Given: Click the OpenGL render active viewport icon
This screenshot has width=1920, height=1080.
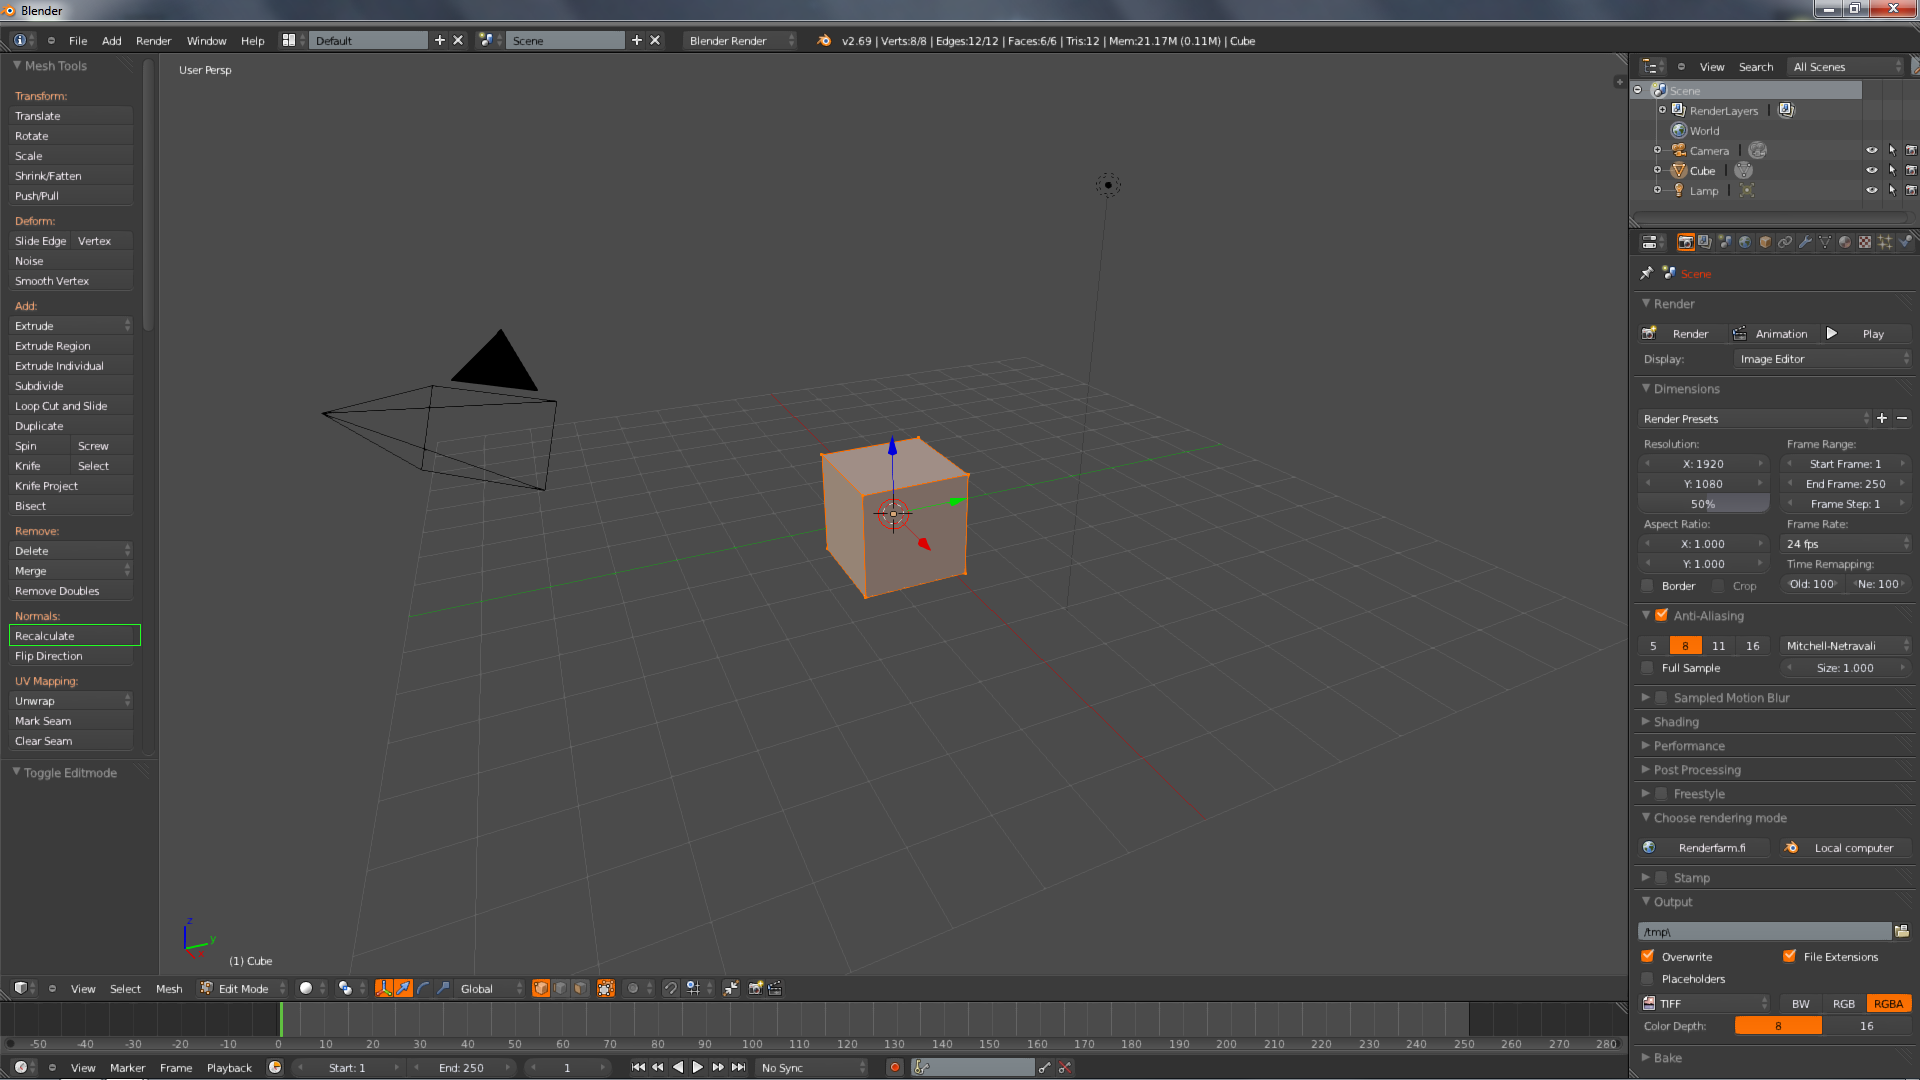Looking at the screenshot, I should pos(756,988).
